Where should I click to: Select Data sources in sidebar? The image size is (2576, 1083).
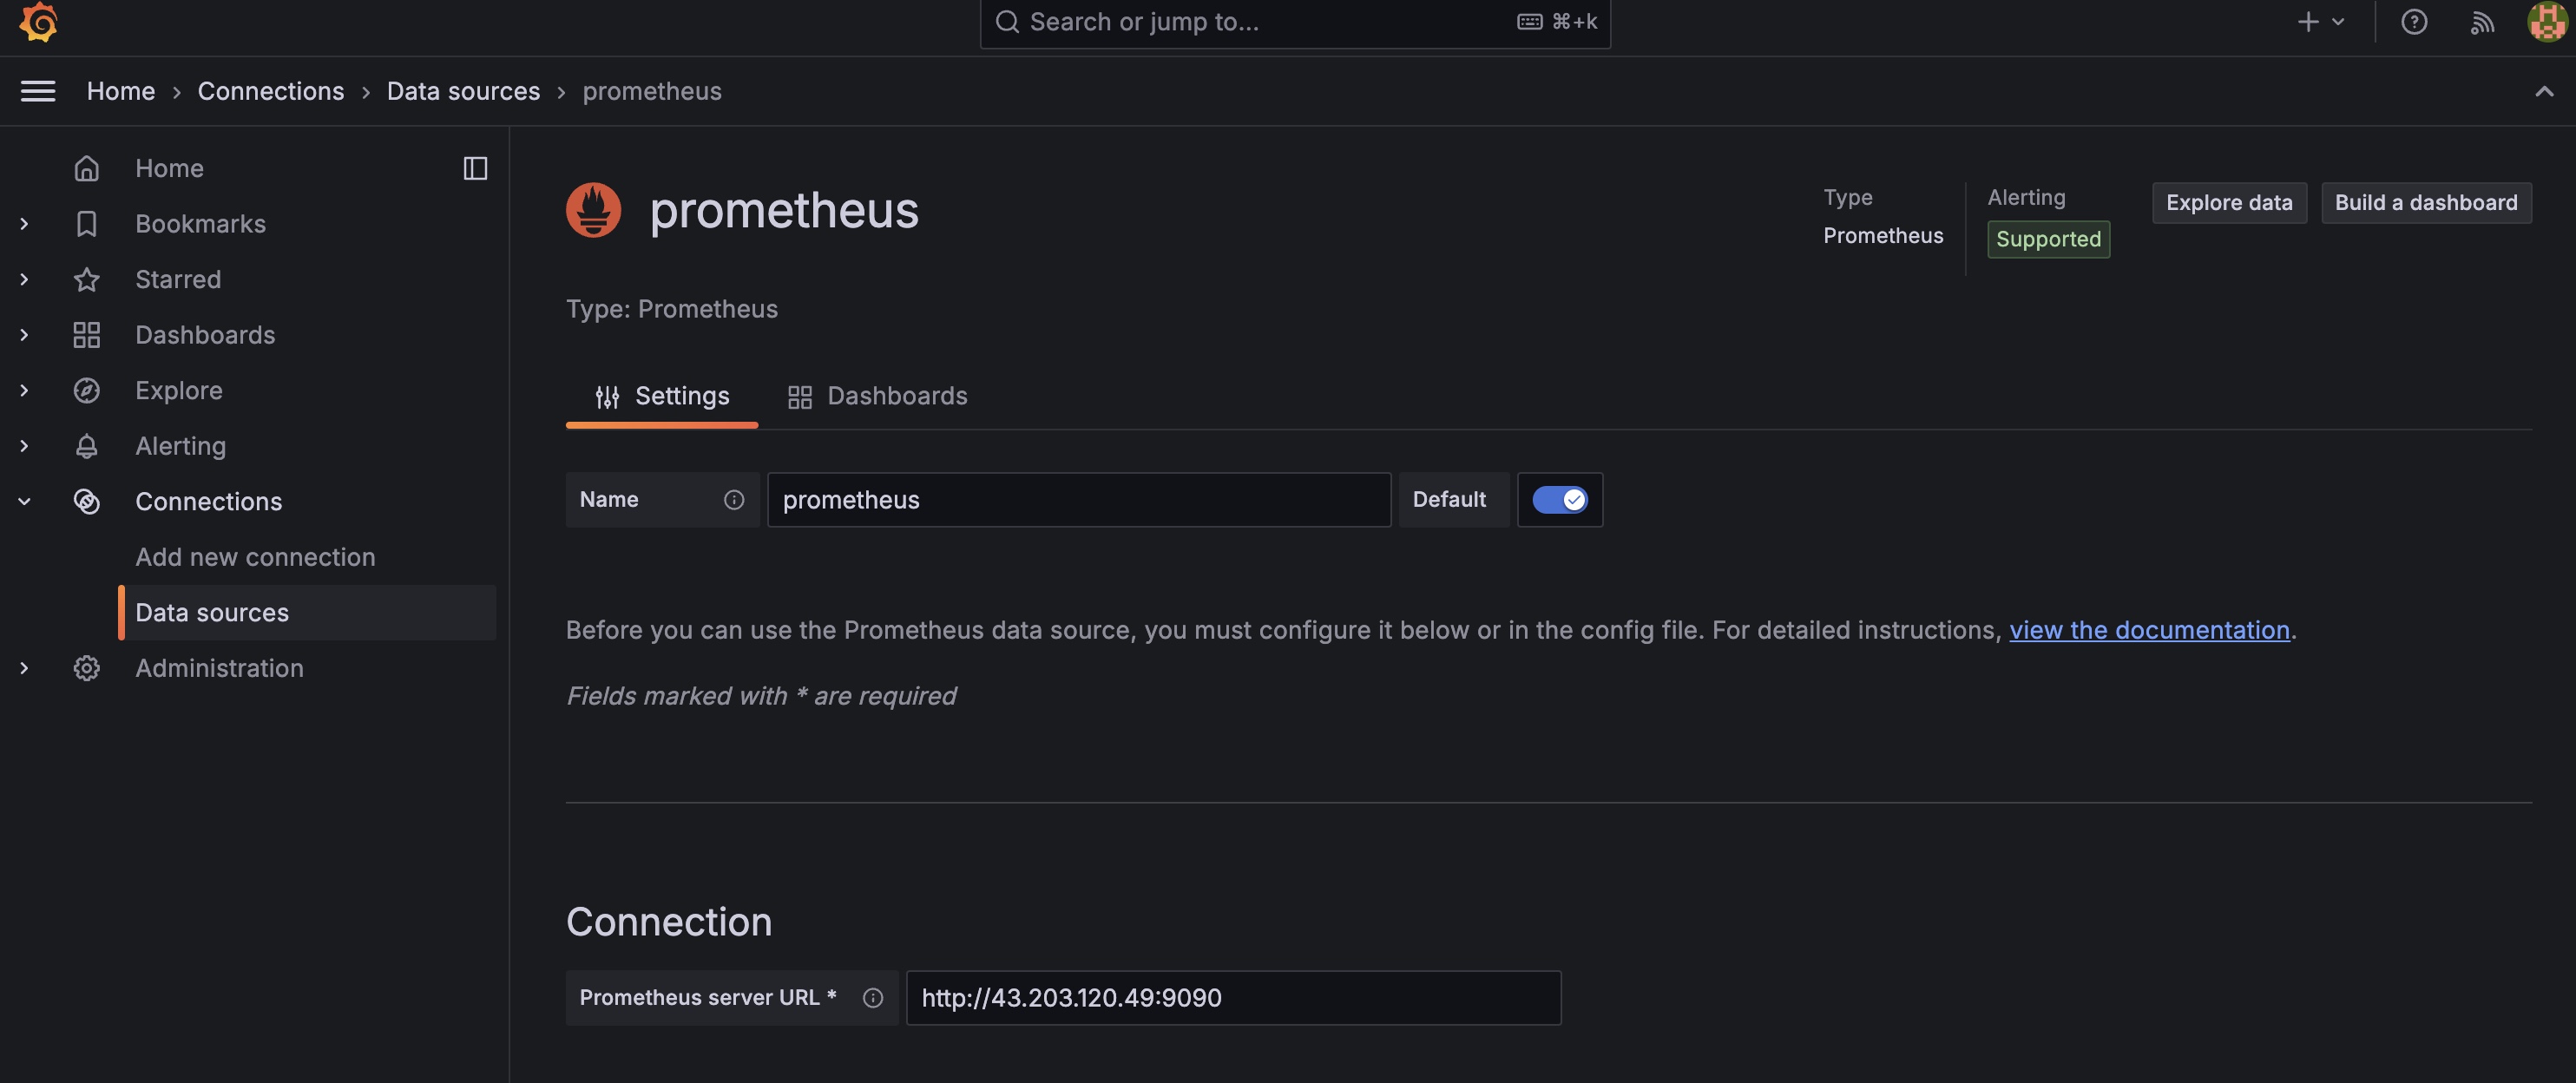[307, 612]
